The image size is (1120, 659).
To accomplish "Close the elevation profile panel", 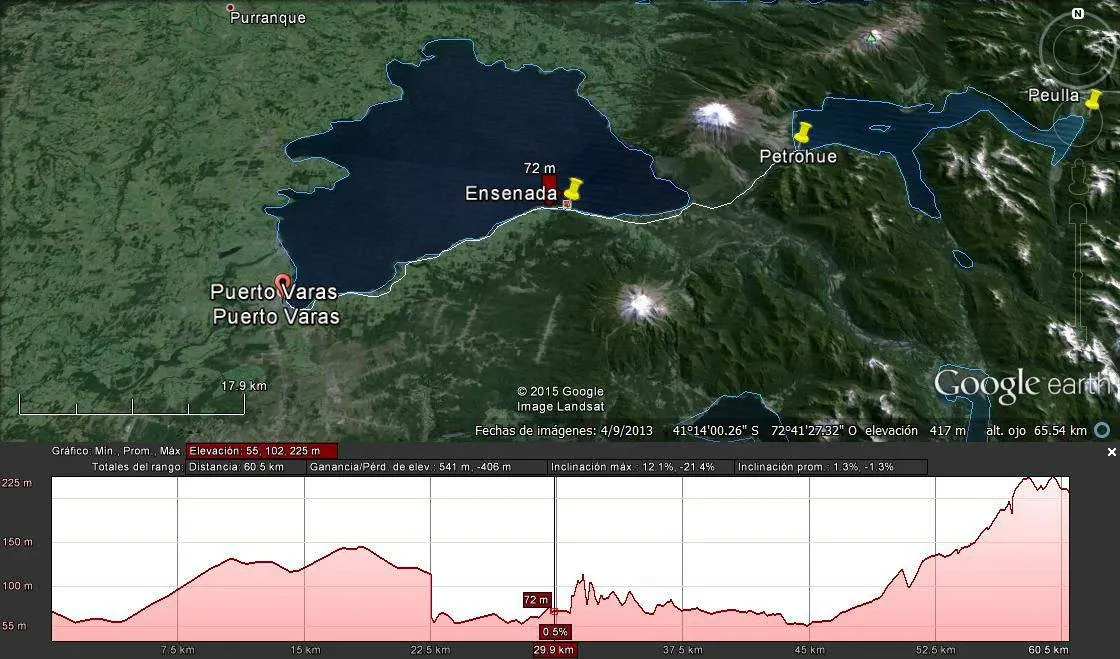I will point(1111,453).
